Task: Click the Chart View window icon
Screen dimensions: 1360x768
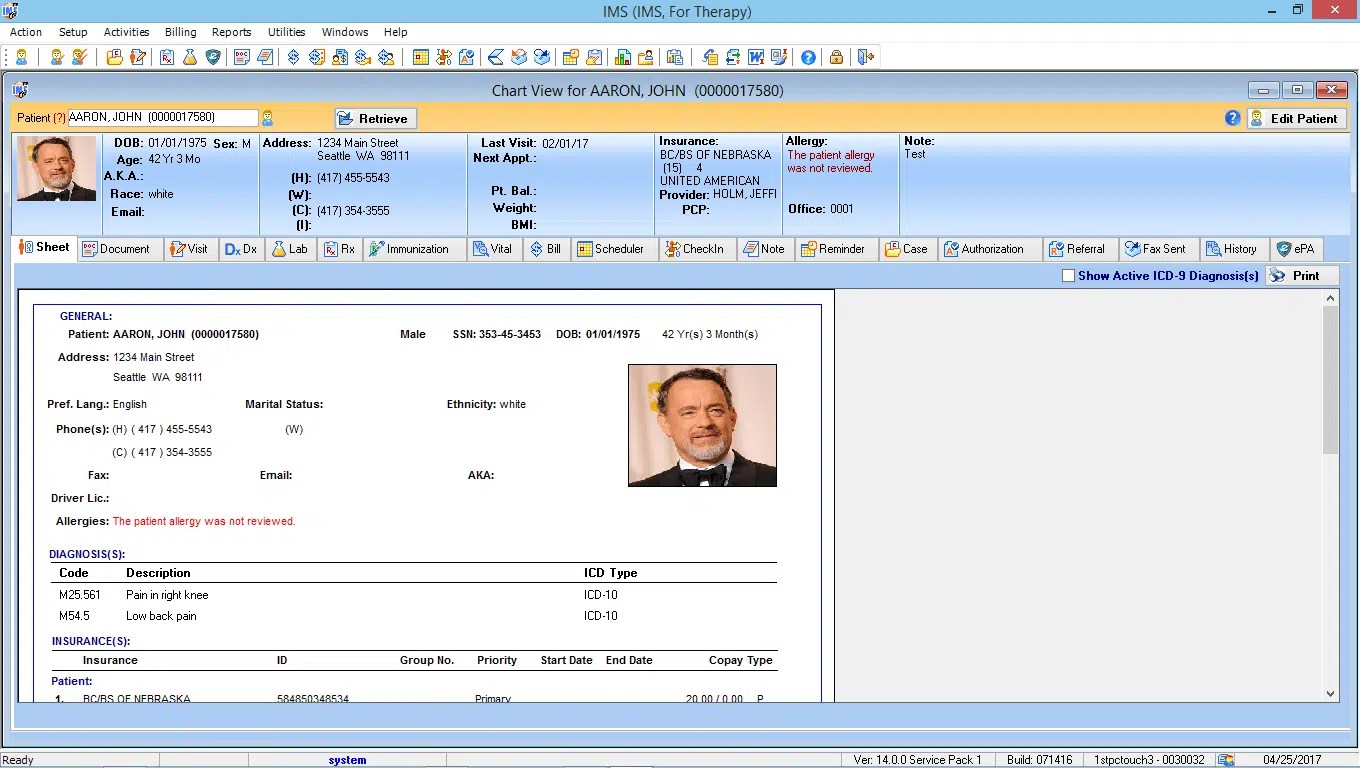Action: (20, 90)
